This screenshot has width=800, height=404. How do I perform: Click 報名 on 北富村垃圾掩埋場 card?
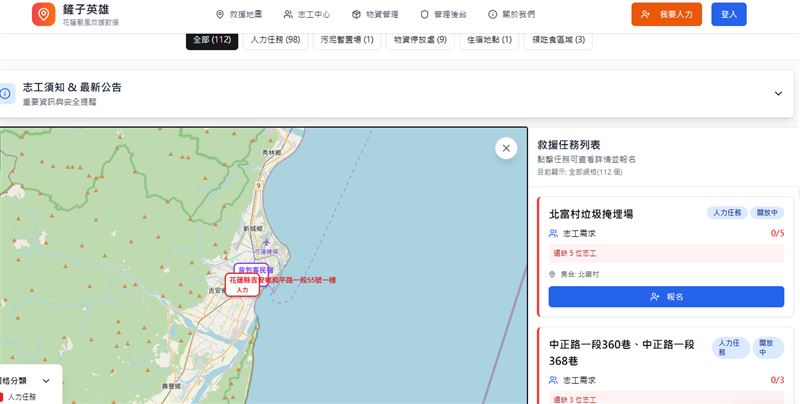[666, 296]
